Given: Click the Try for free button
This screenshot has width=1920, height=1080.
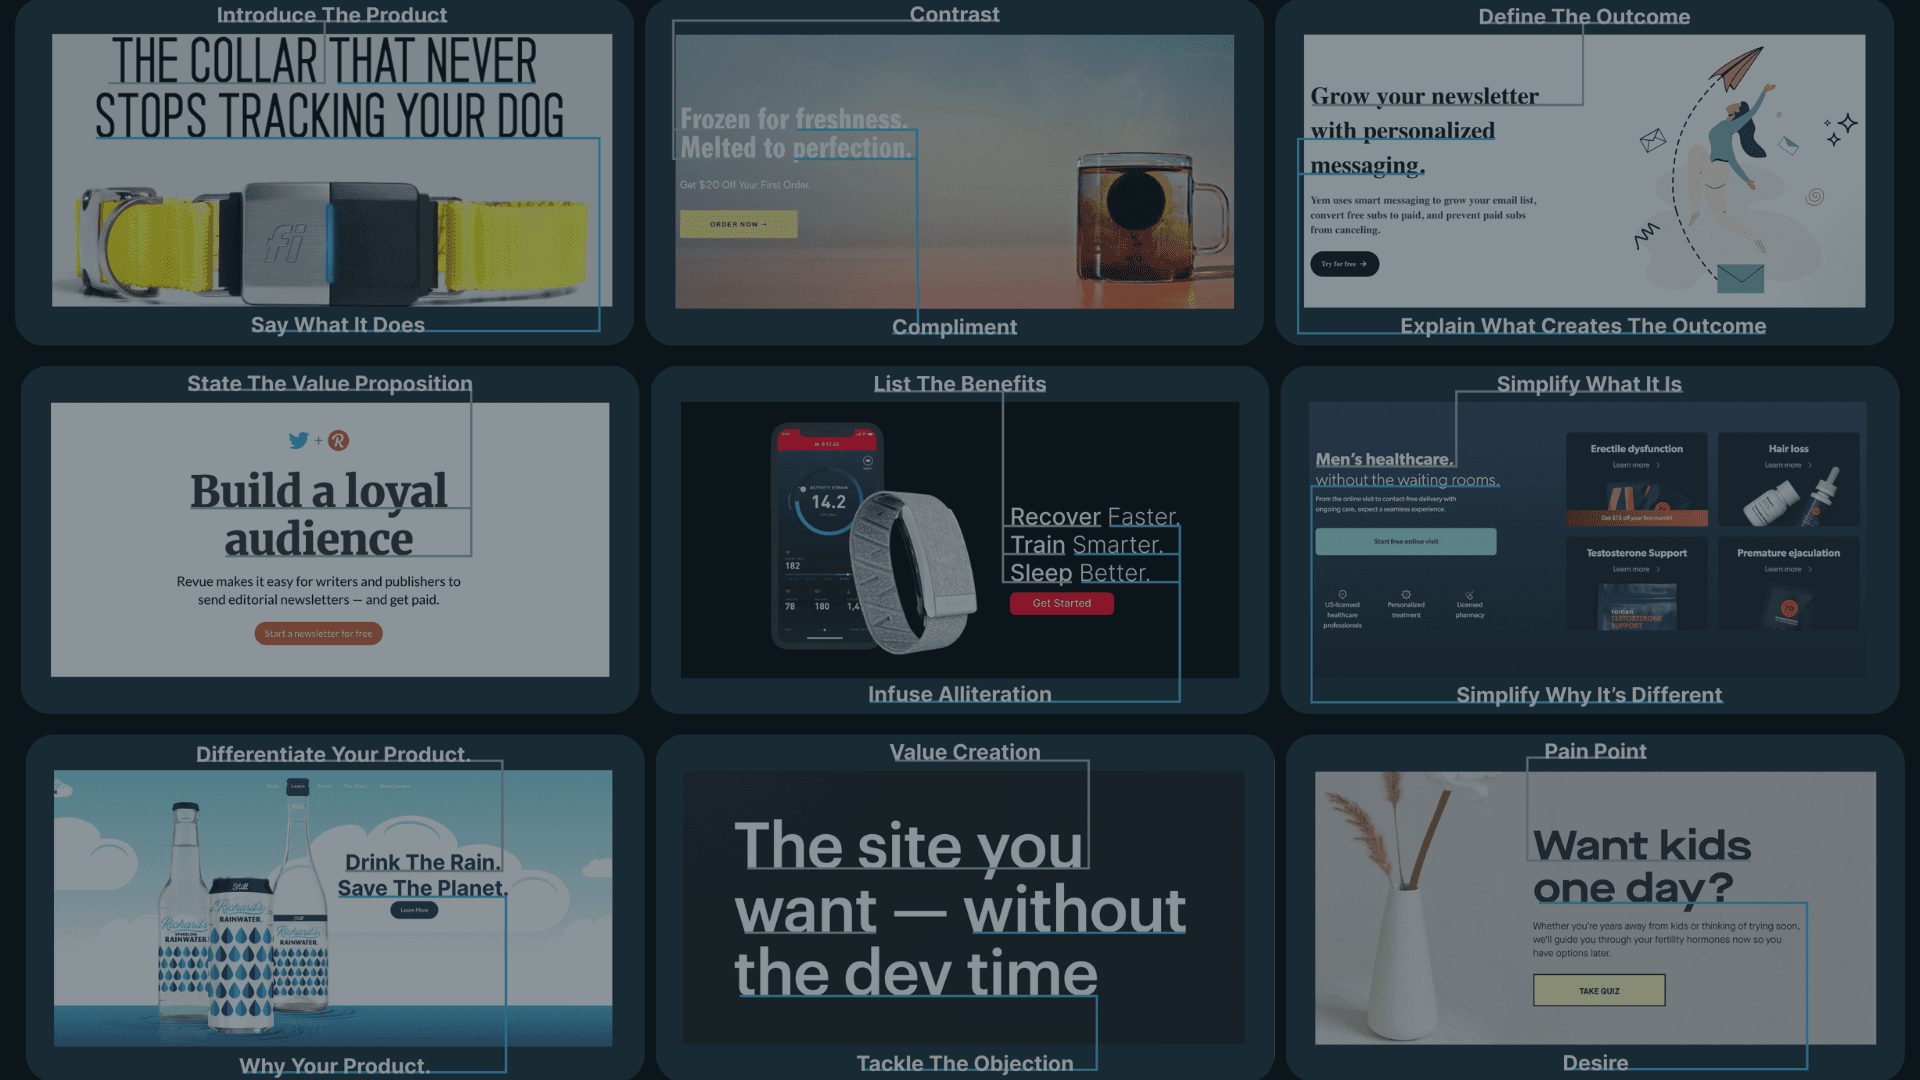Looking at the screenshot, I should coord(1344,264).
